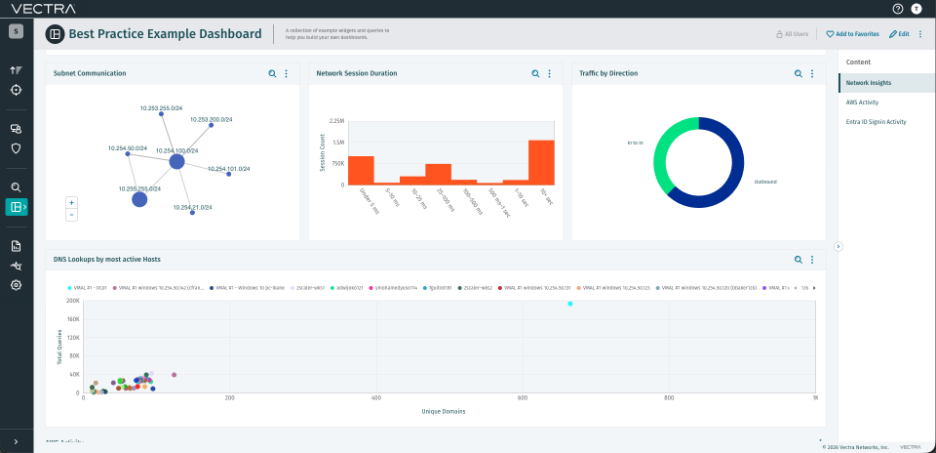Click the Edit pencil button
The width and height of the screenshot is (936, 453).
(x=899, y=34)
